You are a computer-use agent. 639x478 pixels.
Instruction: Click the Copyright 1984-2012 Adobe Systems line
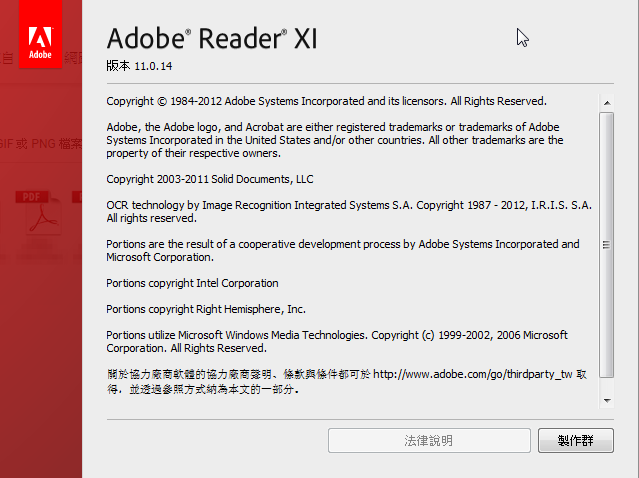[326, 101]
